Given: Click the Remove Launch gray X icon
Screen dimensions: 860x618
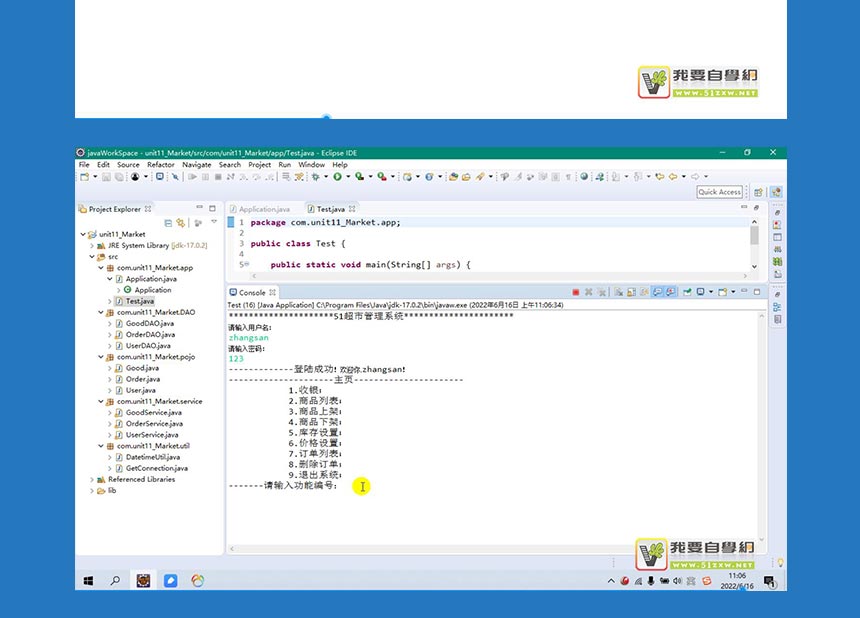Looking at the screenshot, I should pyautogui.click(x=589, y=292).
